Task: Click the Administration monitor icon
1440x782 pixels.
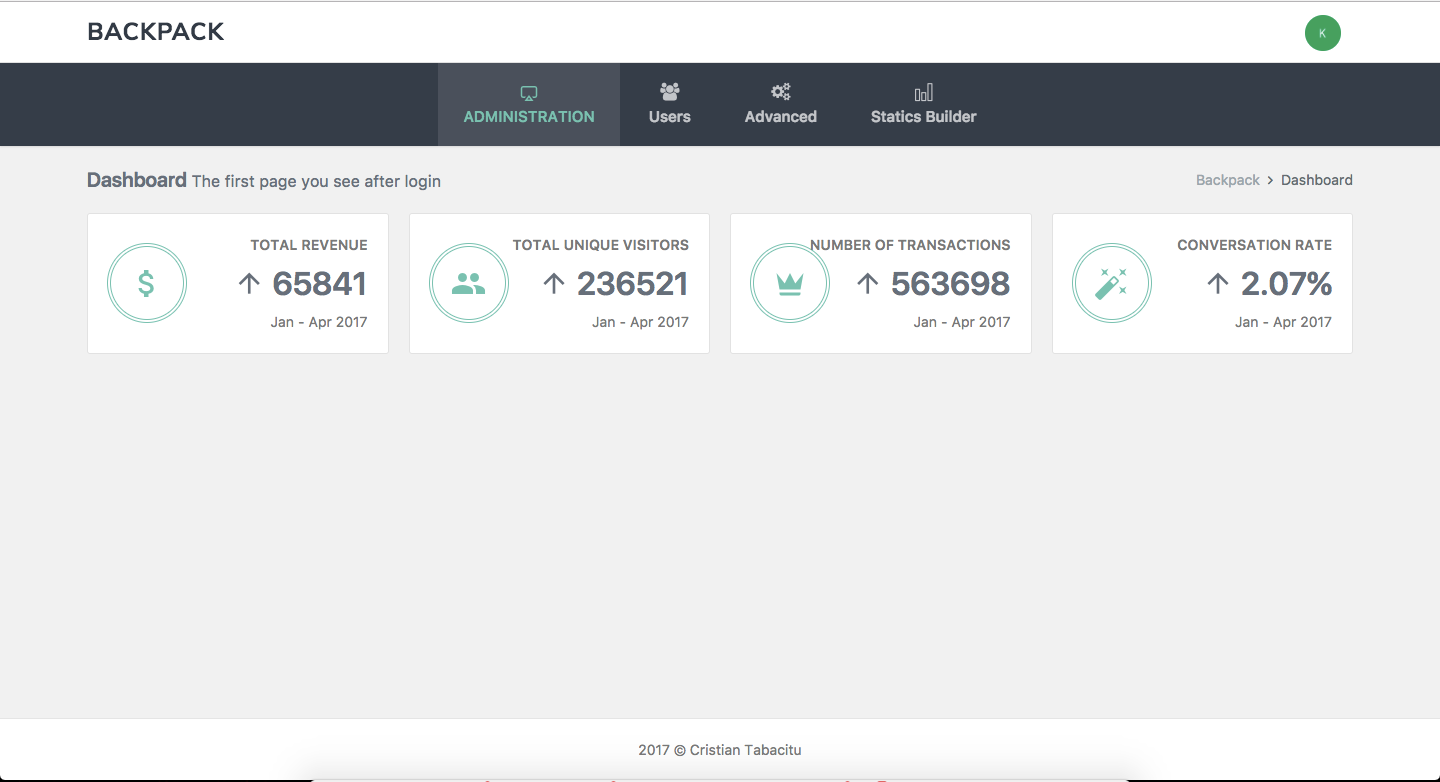Action: [529, 93]
